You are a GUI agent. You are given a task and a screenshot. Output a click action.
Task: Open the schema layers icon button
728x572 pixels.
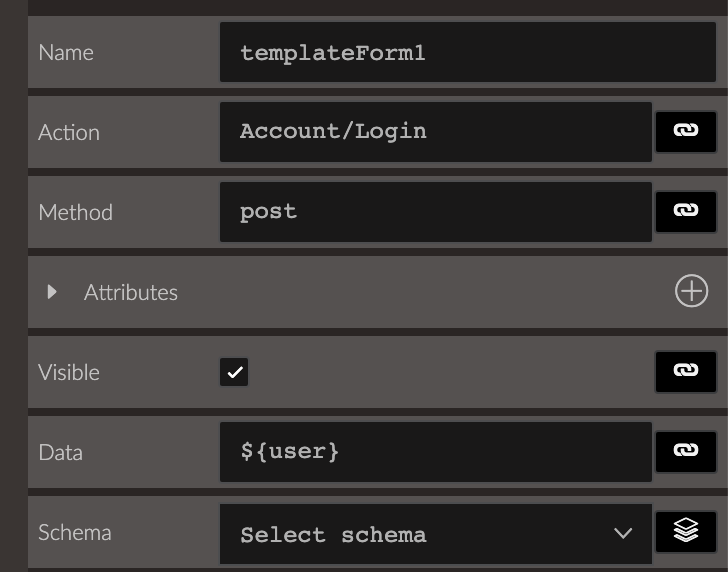pos(686,532)
